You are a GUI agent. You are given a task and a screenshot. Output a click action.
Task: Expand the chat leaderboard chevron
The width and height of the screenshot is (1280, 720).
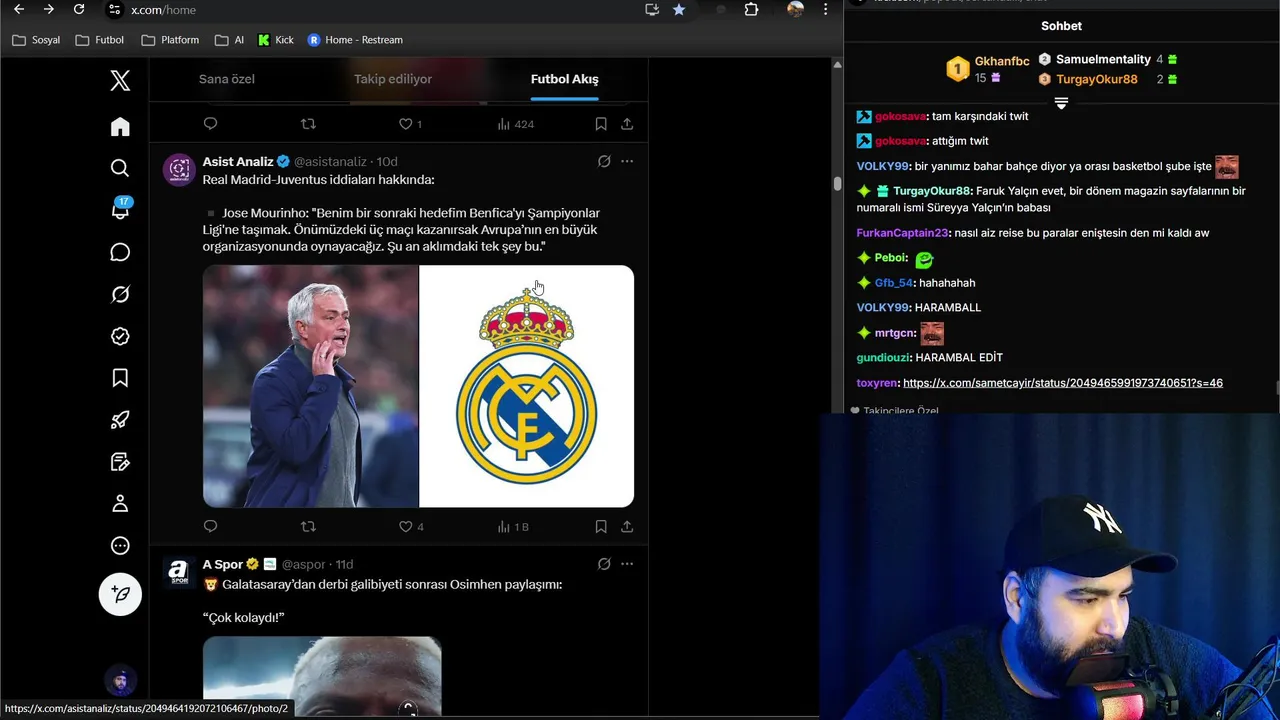tap(1061, 103)
